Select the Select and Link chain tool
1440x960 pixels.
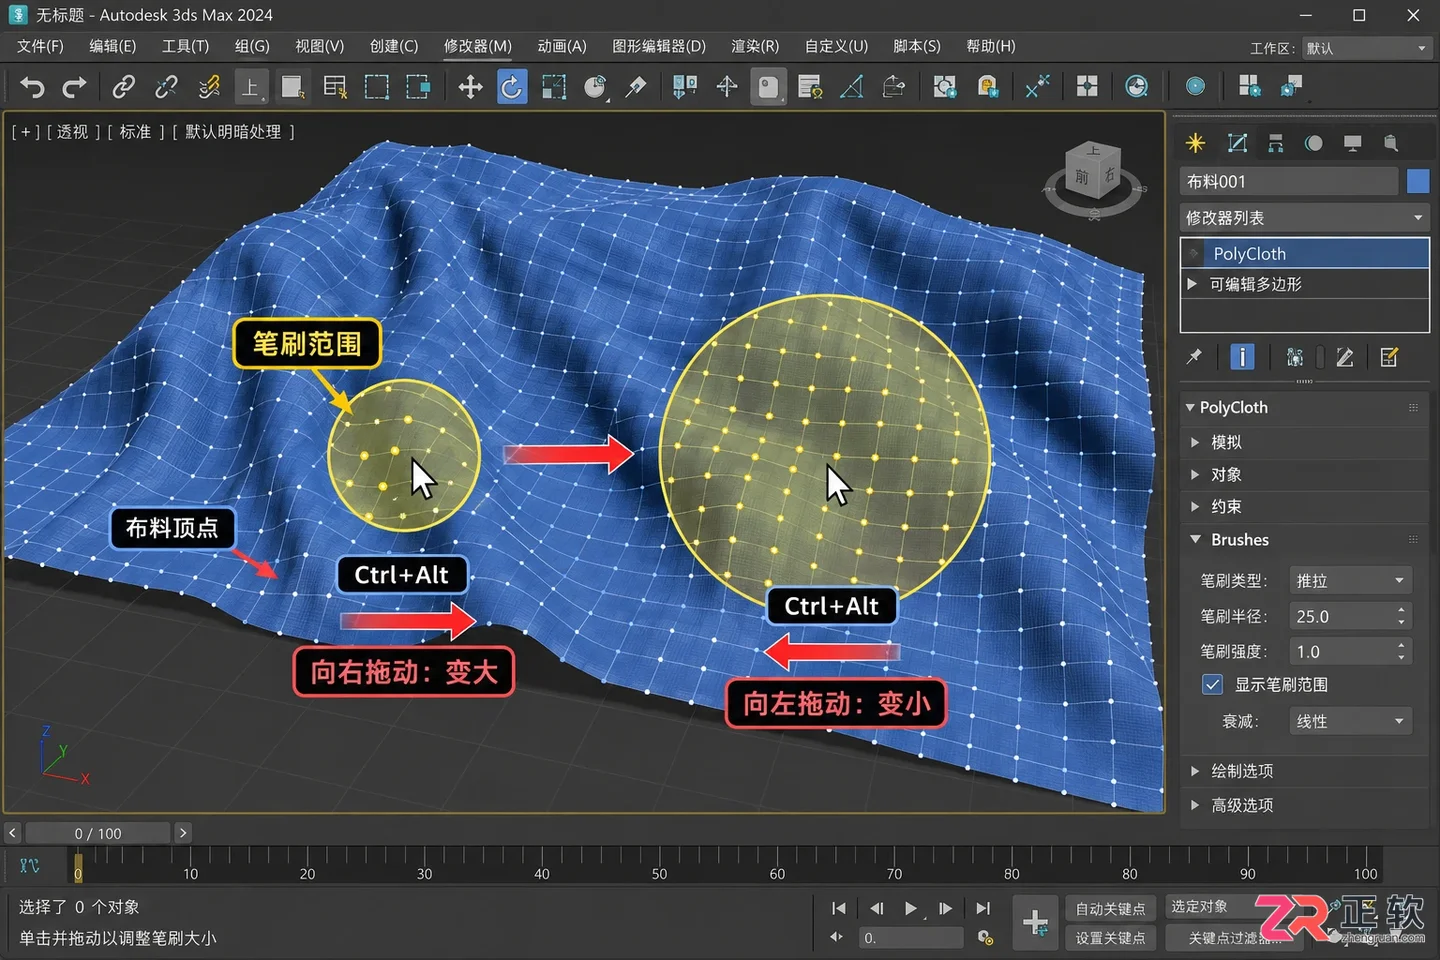coord(124,87)
